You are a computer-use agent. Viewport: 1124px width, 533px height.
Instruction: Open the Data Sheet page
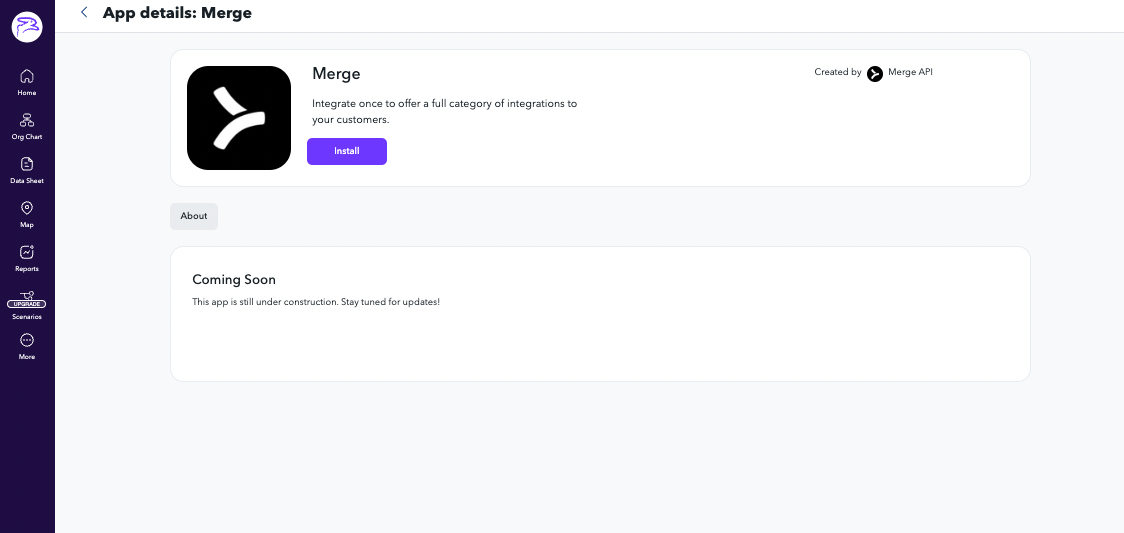point(27,170)
